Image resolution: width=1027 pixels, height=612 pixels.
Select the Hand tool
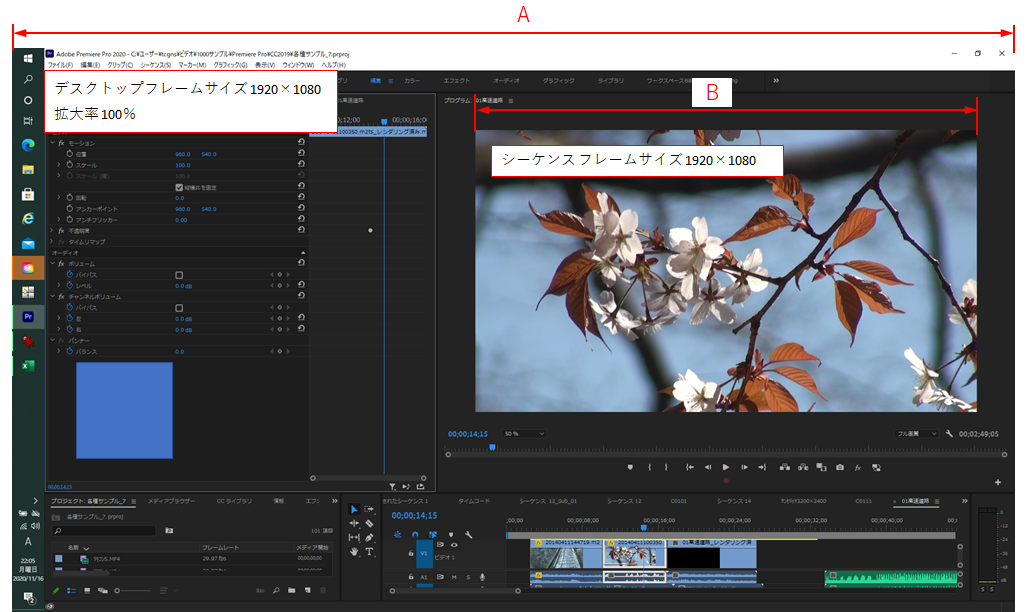click(x=353, y=552)
